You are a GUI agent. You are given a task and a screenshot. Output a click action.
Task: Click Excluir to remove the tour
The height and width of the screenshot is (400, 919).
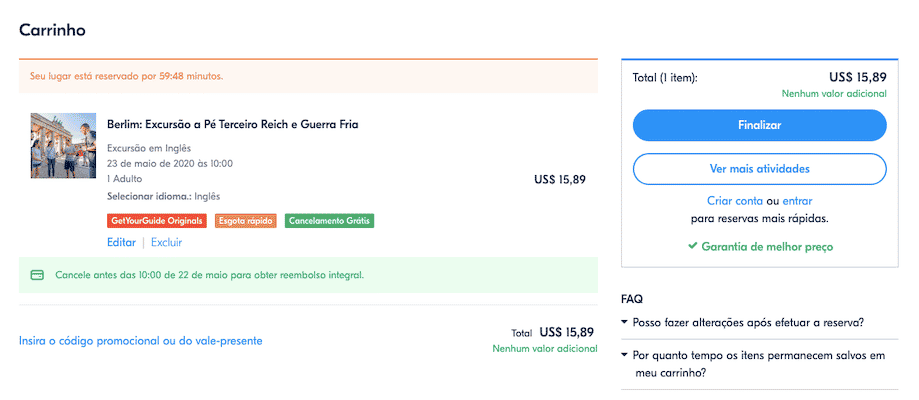[166, 242]
